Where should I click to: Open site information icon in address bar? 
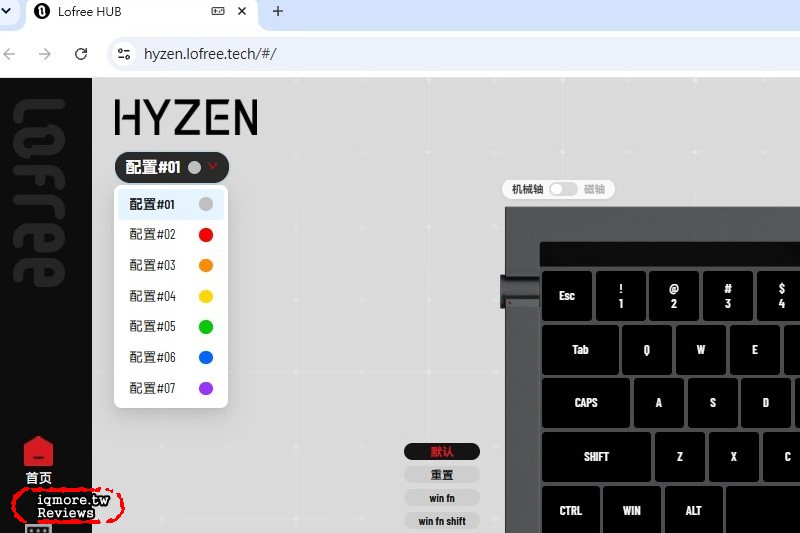(x=124, y=54)
